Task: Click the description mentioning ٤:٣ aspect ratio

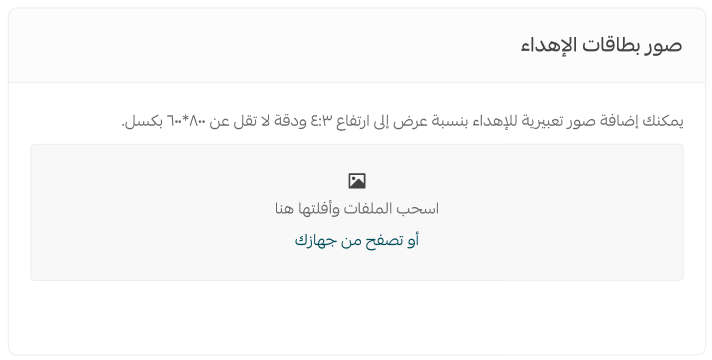Action: (402, 122)
